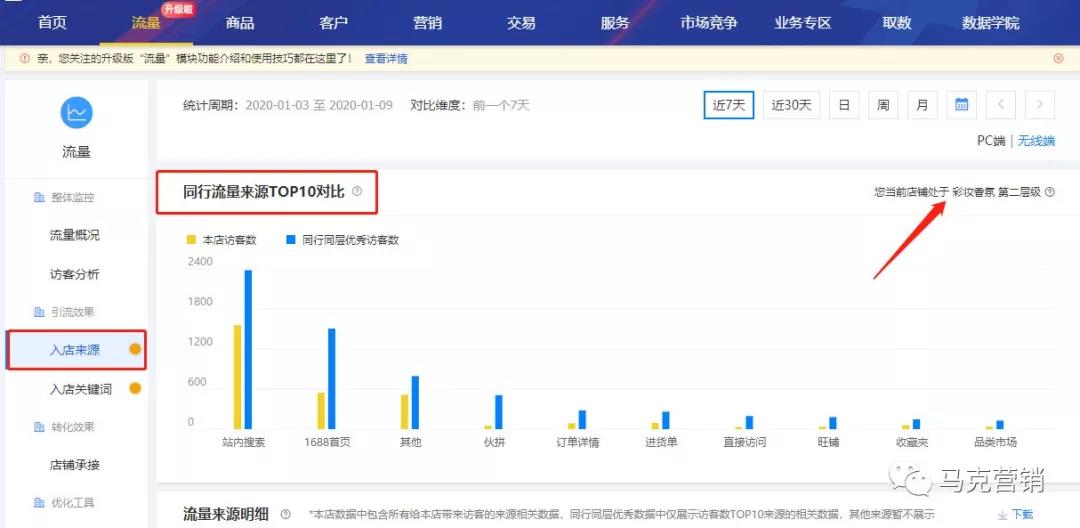The image size is (1080, 528).
Task: Open the calendar date picker icon
Action: click(x=960, y=105)
